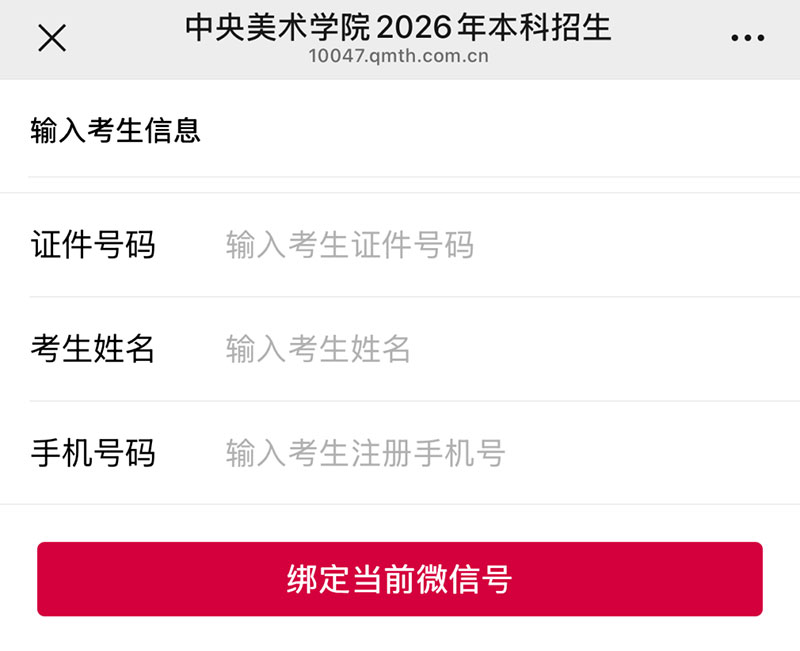Tap the 考生姓名 label text
This screenshot has height=651, width=800.
tap(93, 349)
